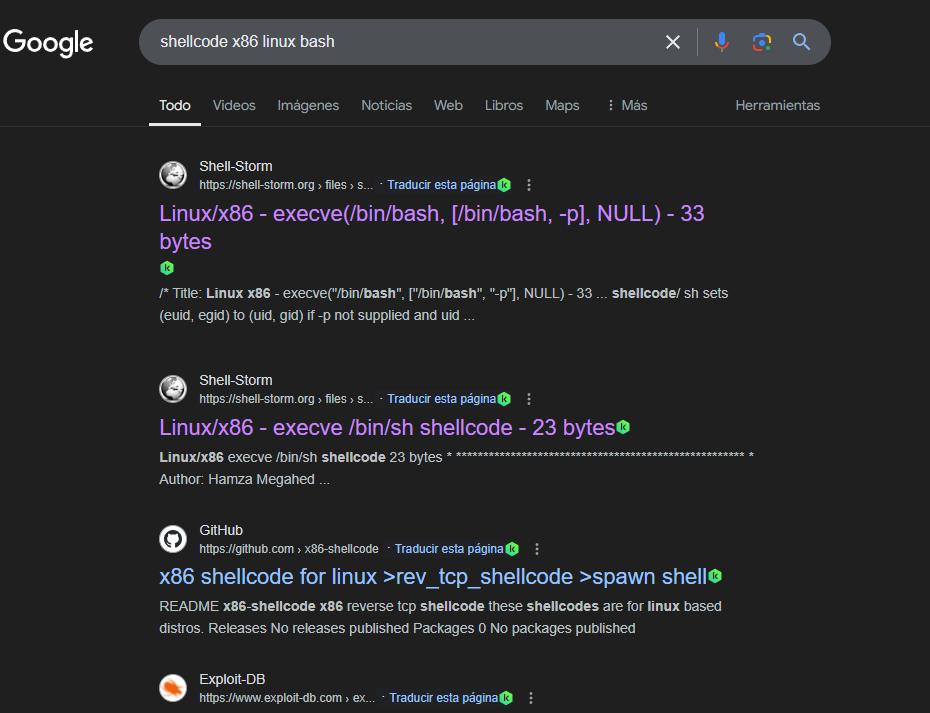Switch to the Libros tab
930x713 pixels.
pos(504,106)
